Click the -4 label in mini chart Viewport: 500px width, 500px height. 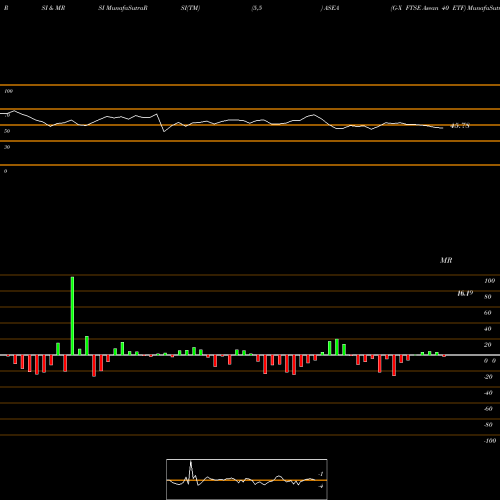tap(321, 486)
